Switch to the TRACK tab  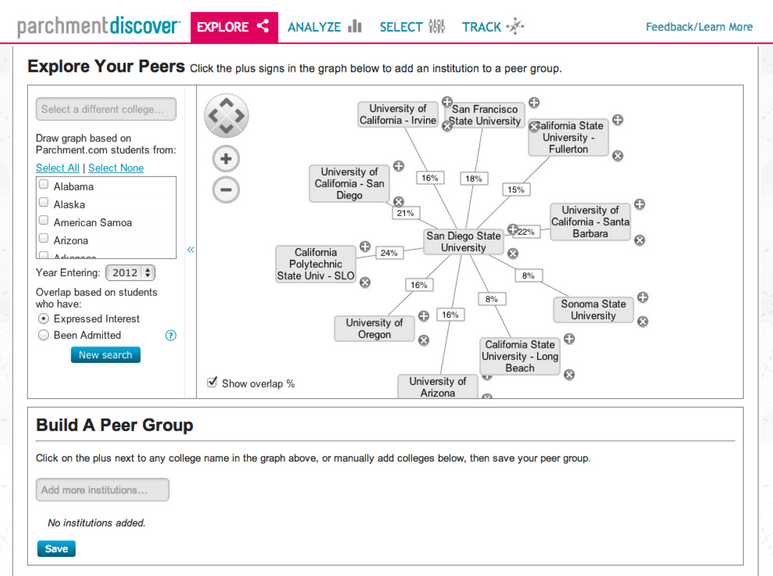coord(492,27)
